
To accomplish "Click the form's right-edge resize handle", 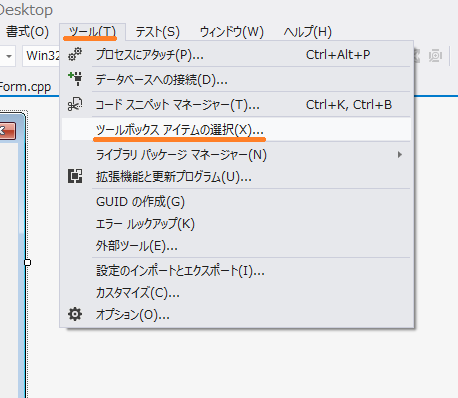I will tap(27, 263).
